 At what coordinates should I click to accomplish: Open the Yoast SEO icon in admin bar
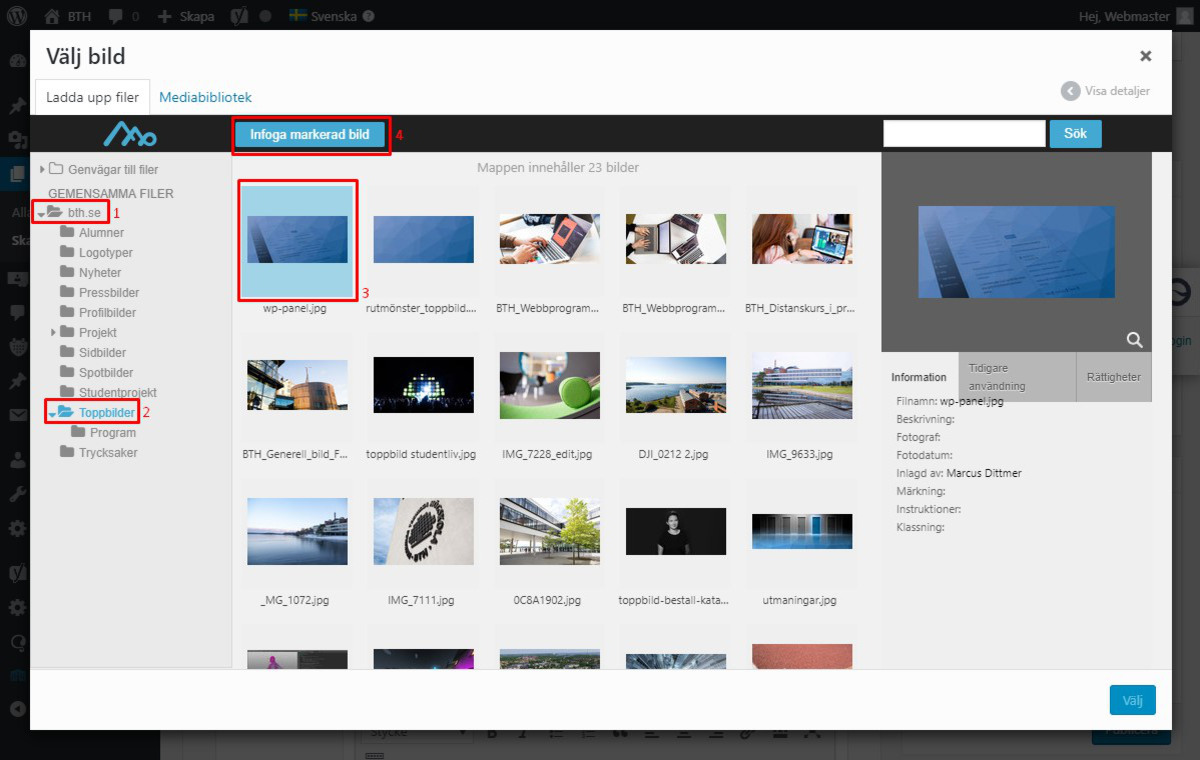point(241,16)
